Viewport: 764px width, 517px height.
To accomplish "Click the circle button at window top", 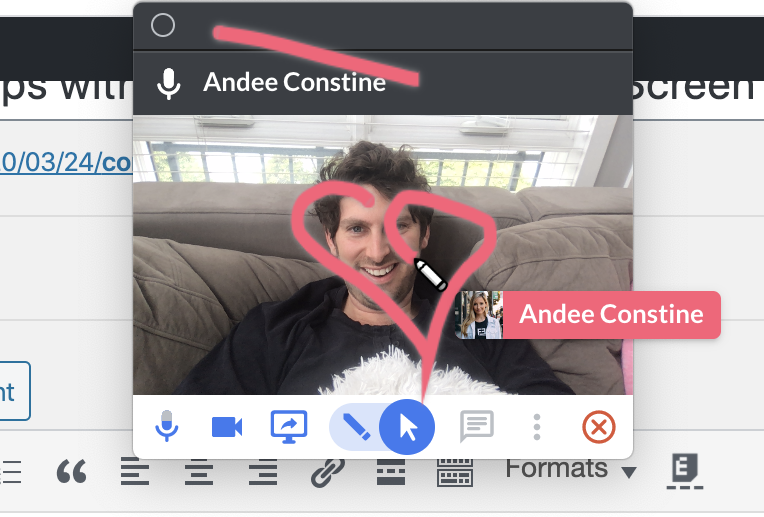I will (163, 26).
